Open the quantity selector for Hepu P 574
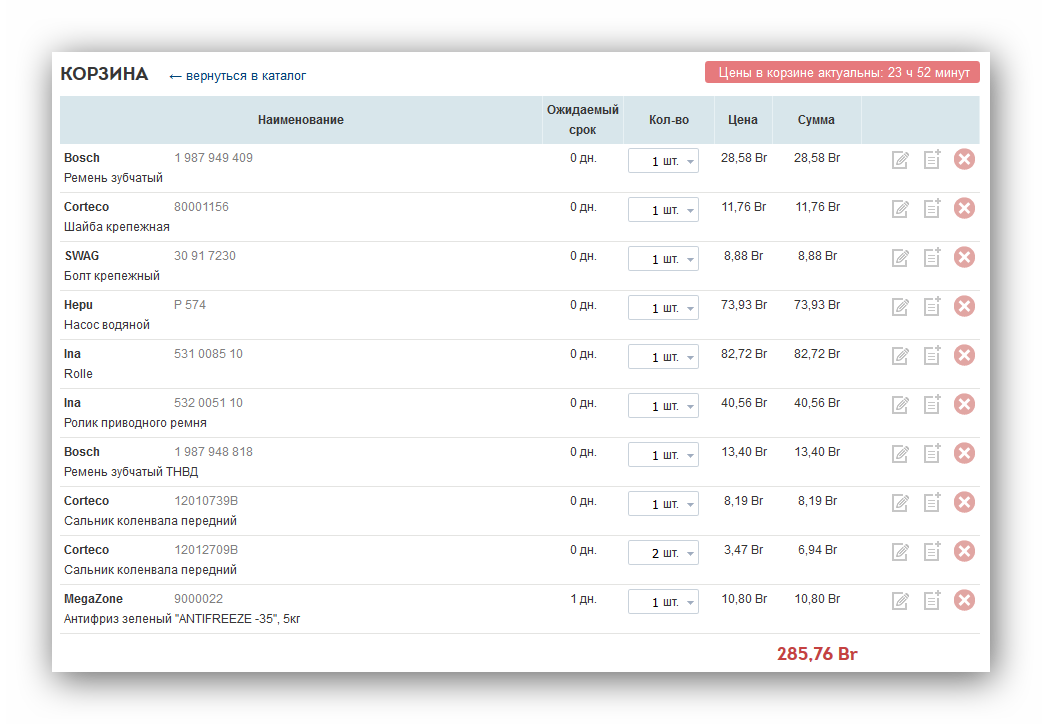 [663, 308]
